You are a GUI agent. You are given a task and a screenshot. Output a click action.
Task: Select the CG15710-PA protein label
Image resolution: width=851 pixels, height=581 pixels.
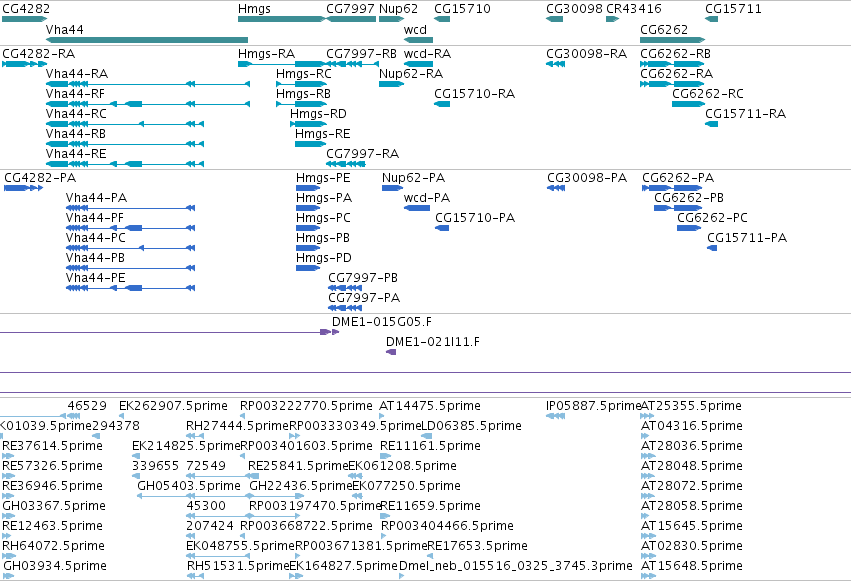coord(475,218)
